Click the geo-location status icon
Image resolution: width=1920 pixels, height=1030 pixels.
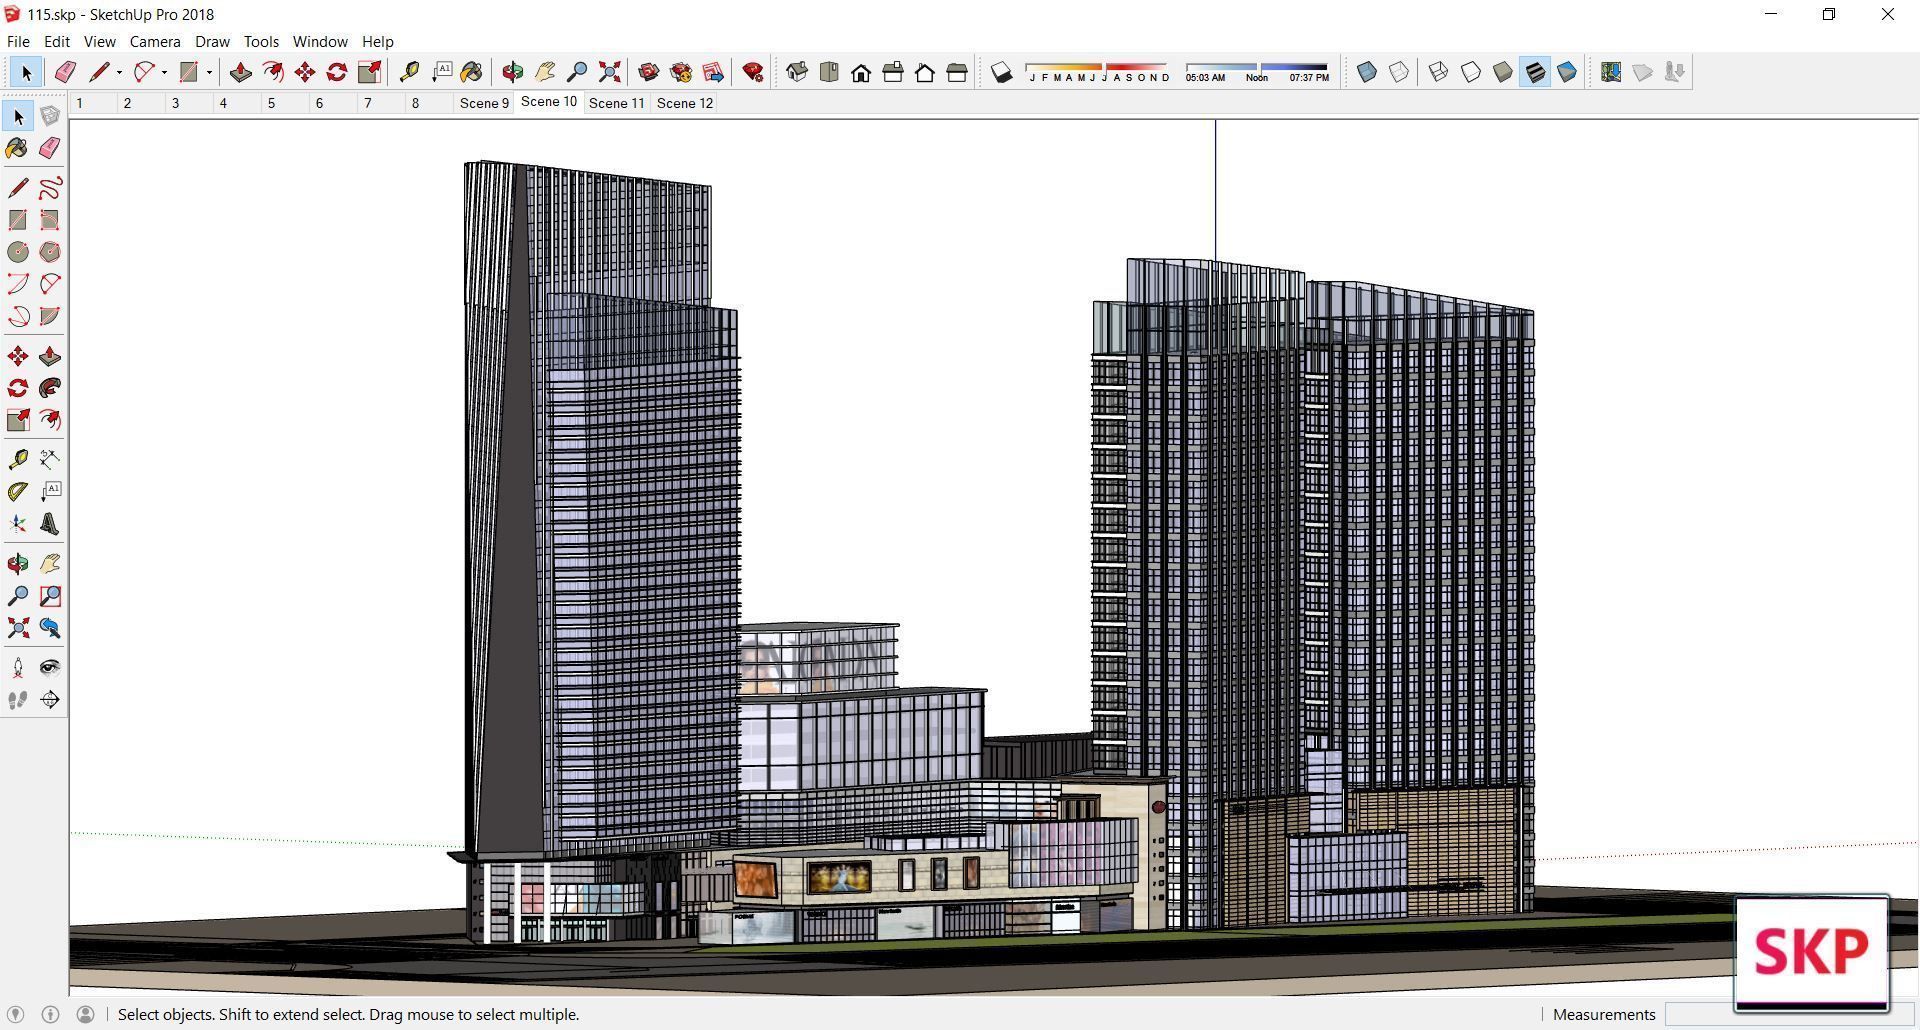(x=16, y=1014)
